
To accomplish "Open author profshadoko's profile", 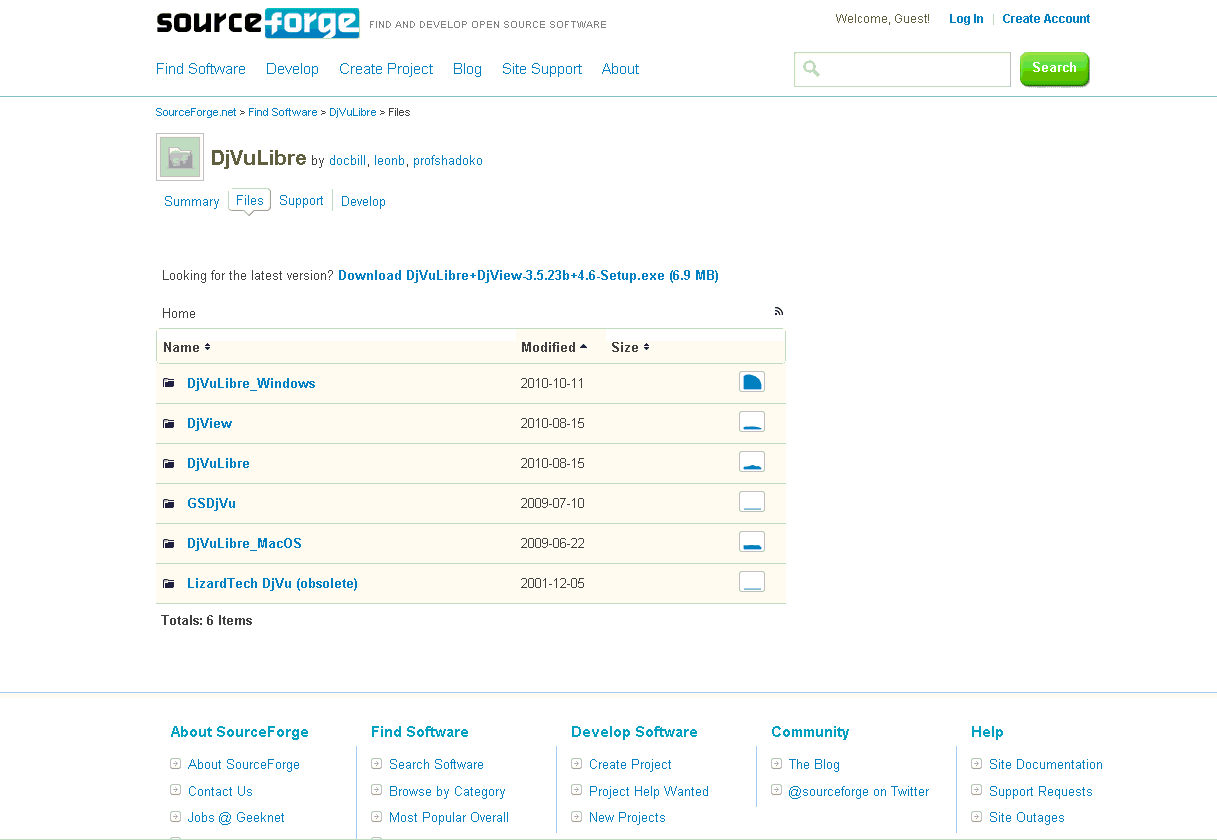I will click(x=448, y=160).
